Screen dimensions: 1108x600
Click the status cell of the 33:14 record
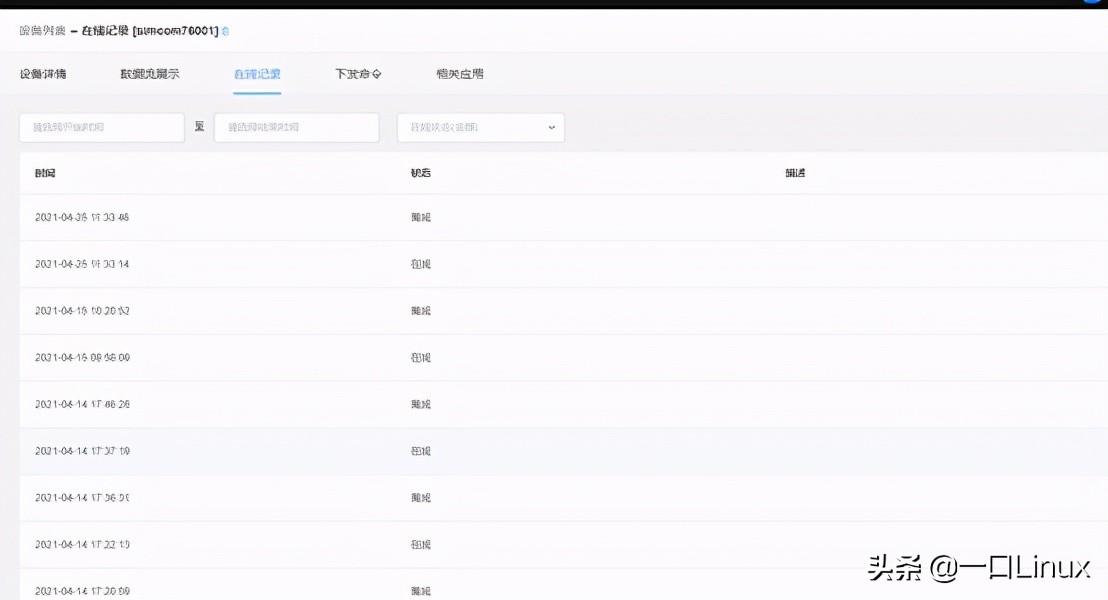[420, 264]
